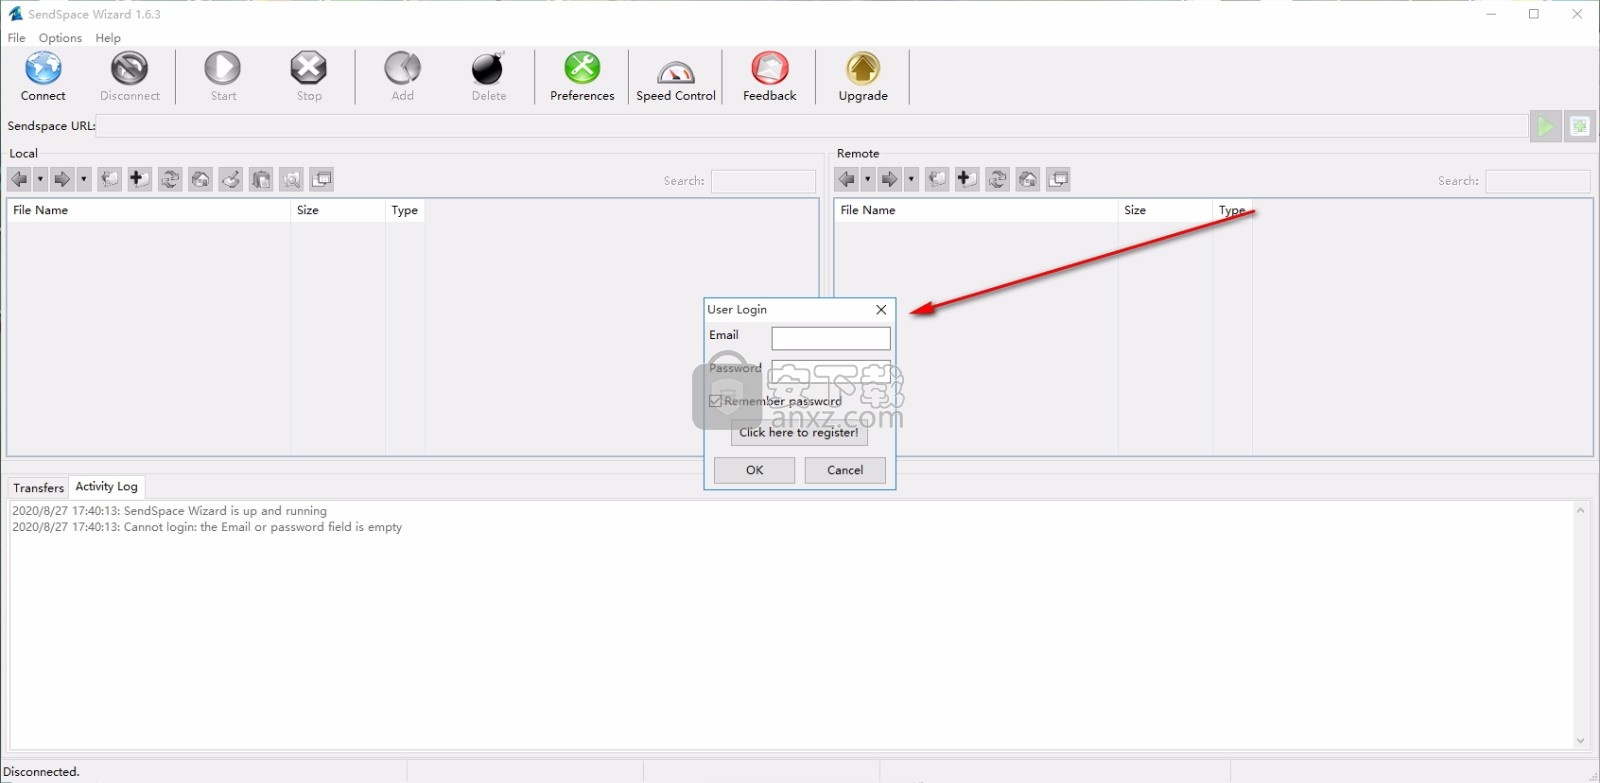The image size is (1600, 783).
Task: Click the activity log scrollbar up arrow
Action: 1581,510
